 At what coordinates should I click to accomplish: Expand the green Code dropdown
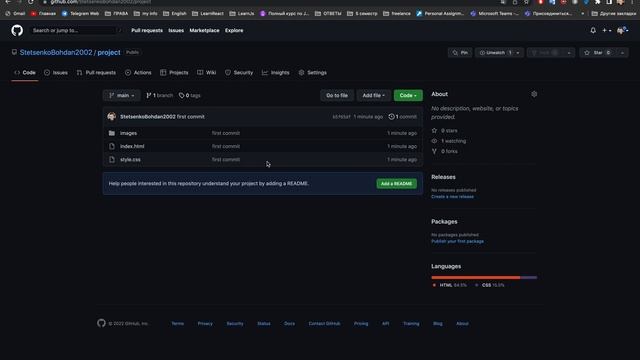click(408, 96)
